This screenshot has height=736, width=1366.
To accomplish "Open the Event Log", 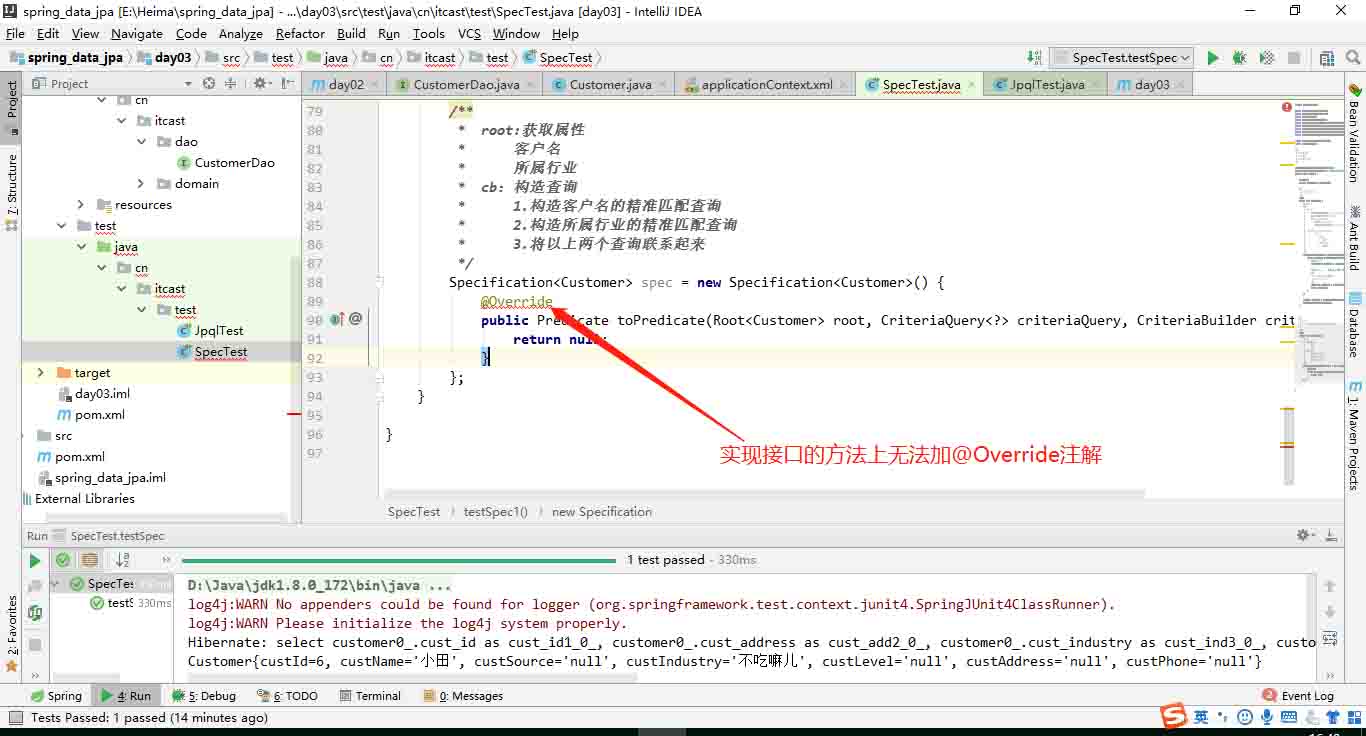I will click(1298, 696).
